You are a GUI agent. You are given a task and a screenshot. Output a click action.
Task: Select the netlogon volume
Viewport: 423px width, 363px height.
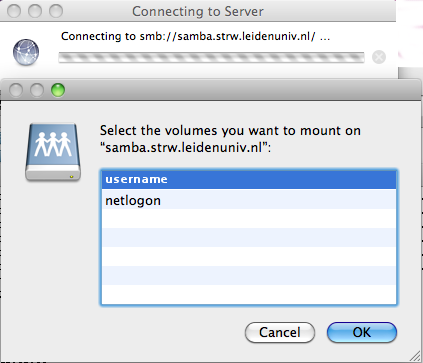click(x=249, y=200)
